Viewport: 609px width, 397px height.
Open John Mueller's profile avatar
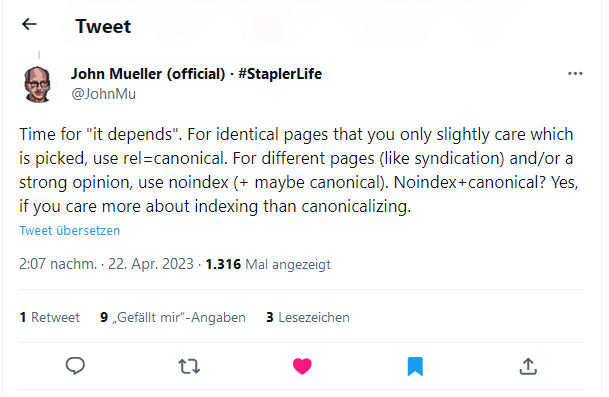coord(38,84)
